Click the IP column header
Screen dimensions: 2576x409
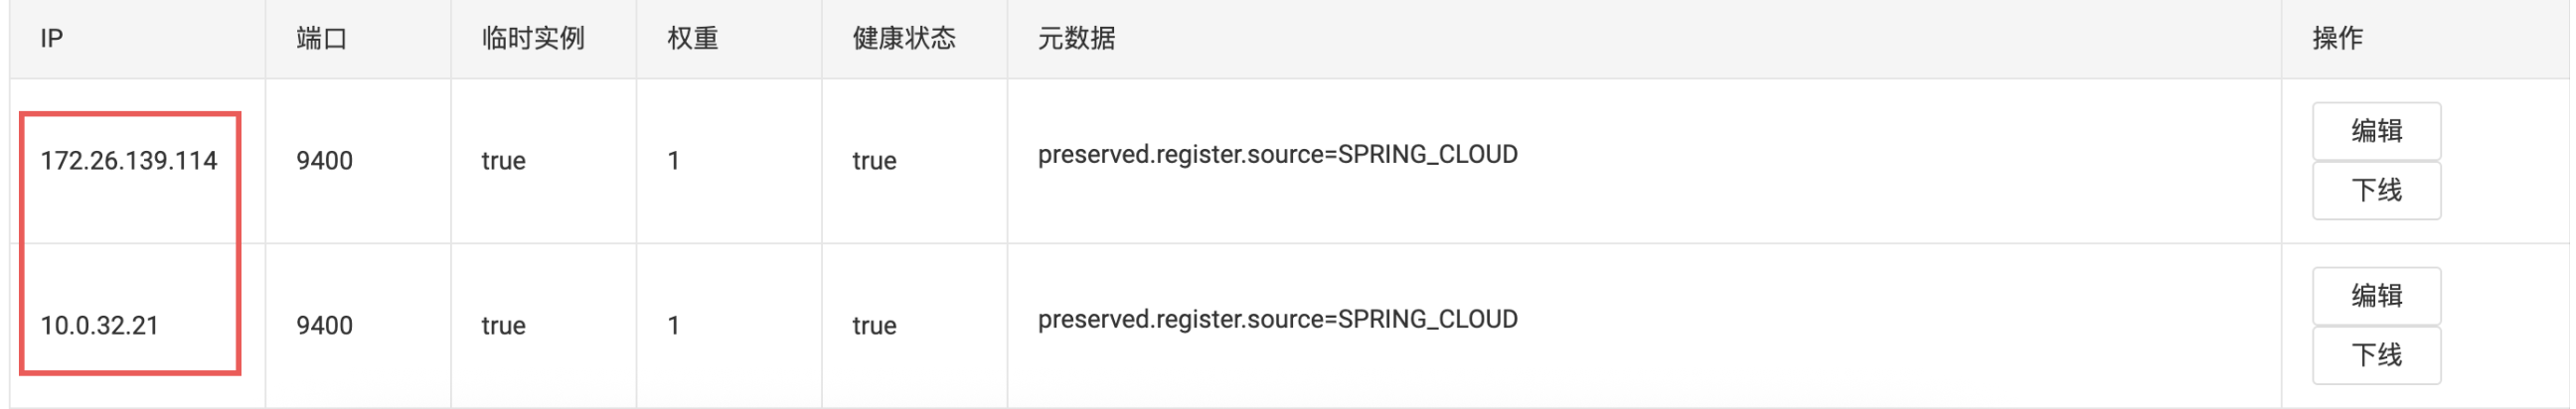pos(52,39)
